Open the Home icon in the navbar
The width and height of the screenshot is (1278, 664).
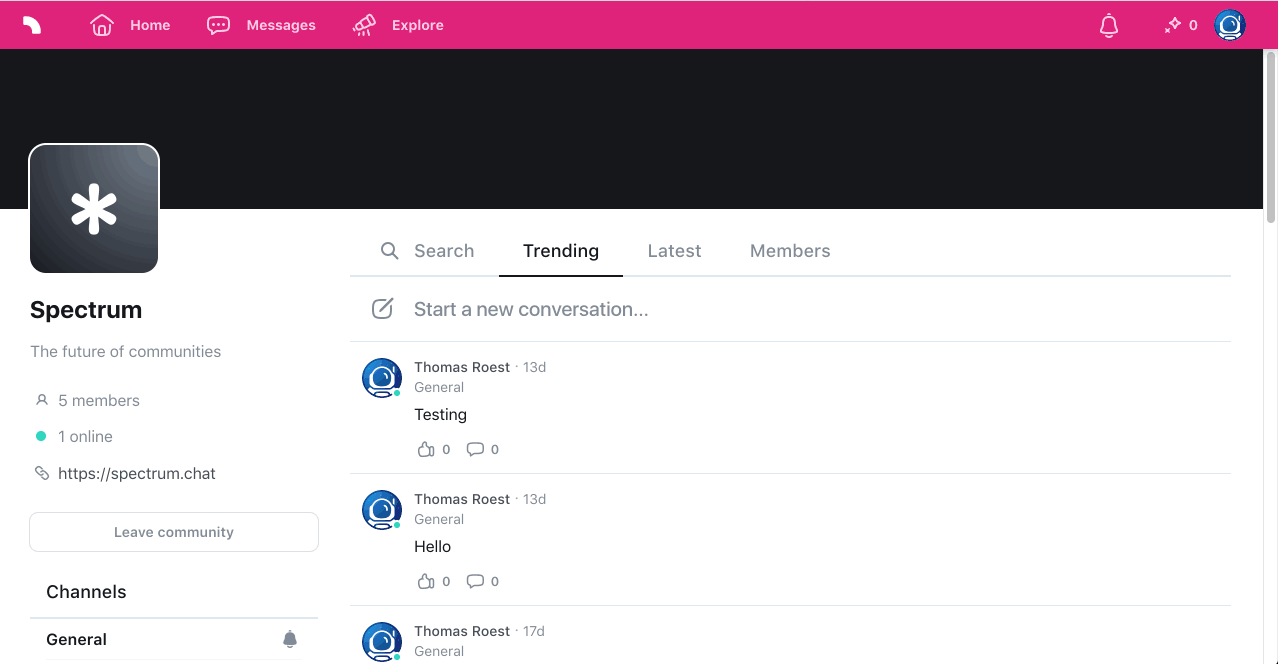101,24
